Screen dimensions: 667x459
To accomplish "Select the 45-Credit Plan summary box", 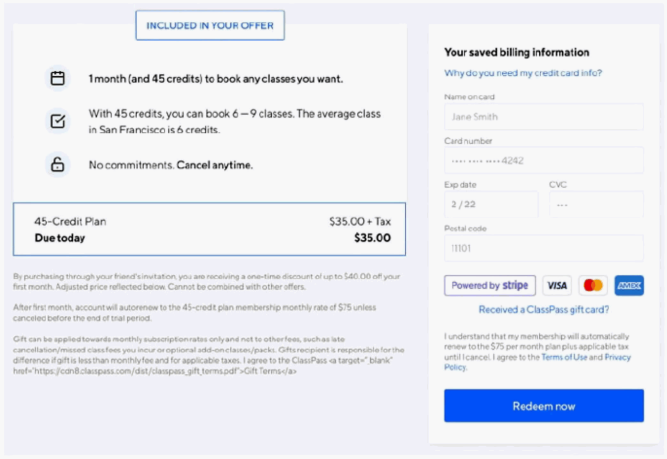I will click(x=209, y=230).
